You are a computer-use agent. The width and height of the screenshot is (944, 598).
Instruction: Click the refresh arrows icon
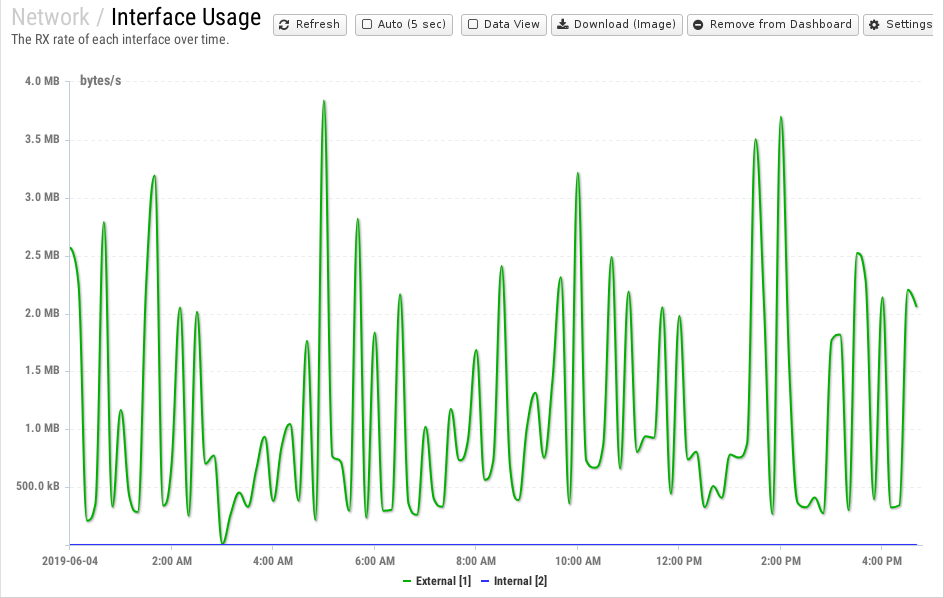(284, 25)
